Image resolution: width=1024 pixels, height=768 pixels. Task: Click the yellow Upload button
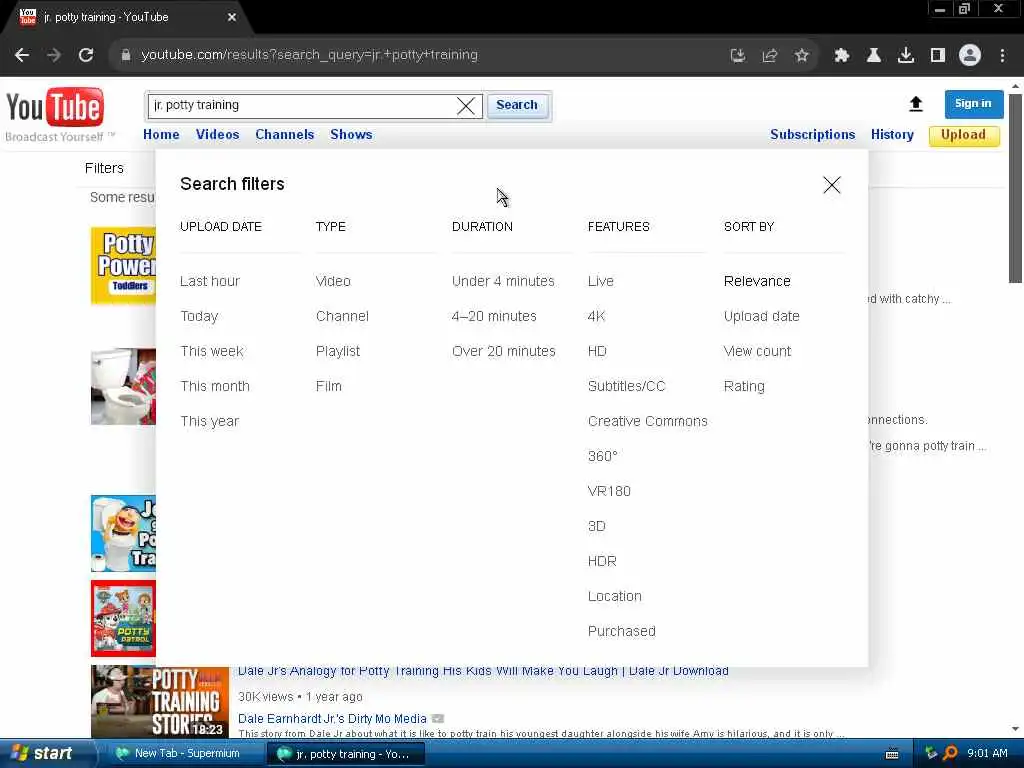pos(963,135)
